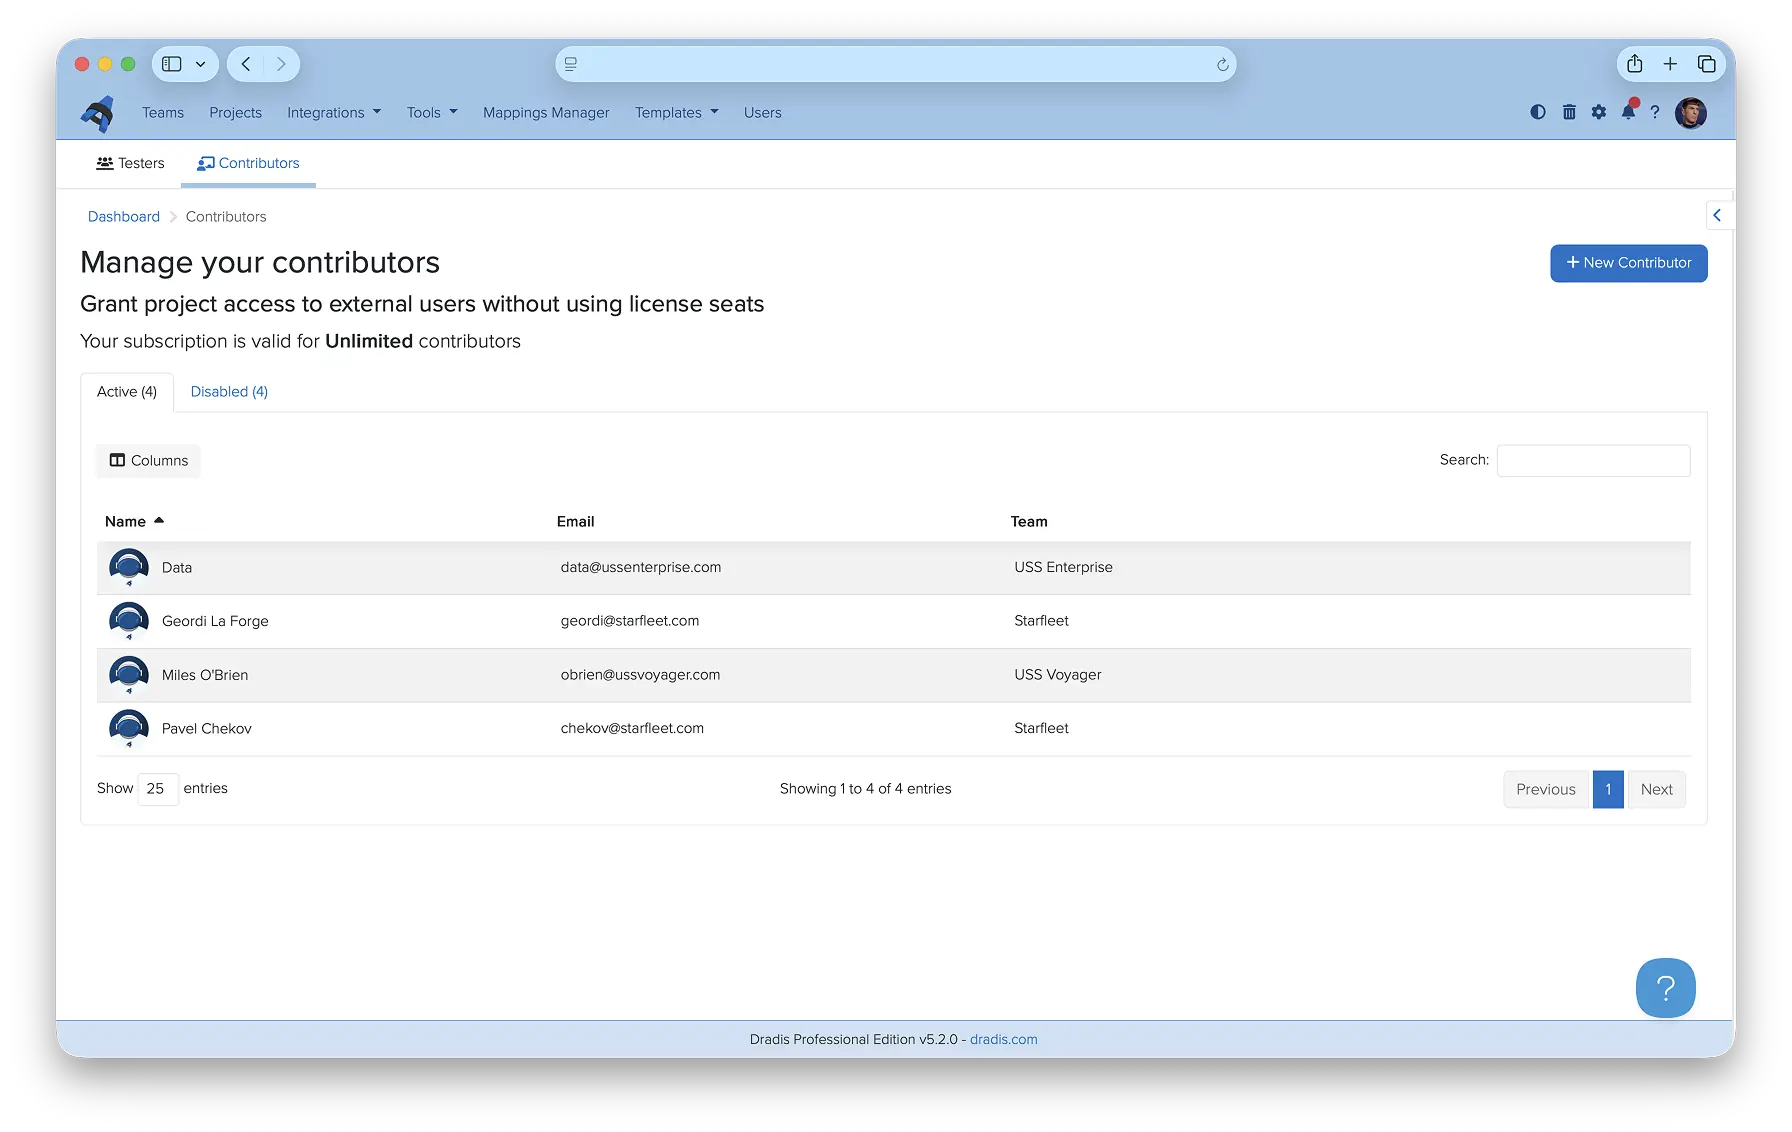Expand the Tools dropdown menu
Screen dimensions: 1792x1132
coord(432,113)
